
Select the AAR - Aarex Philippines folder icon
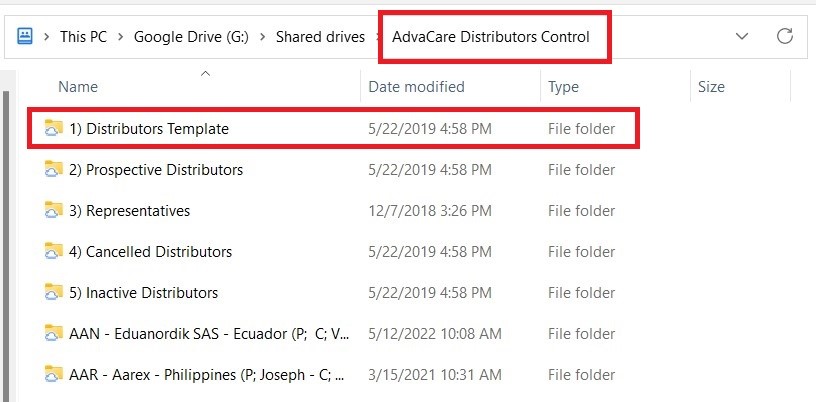54,374
